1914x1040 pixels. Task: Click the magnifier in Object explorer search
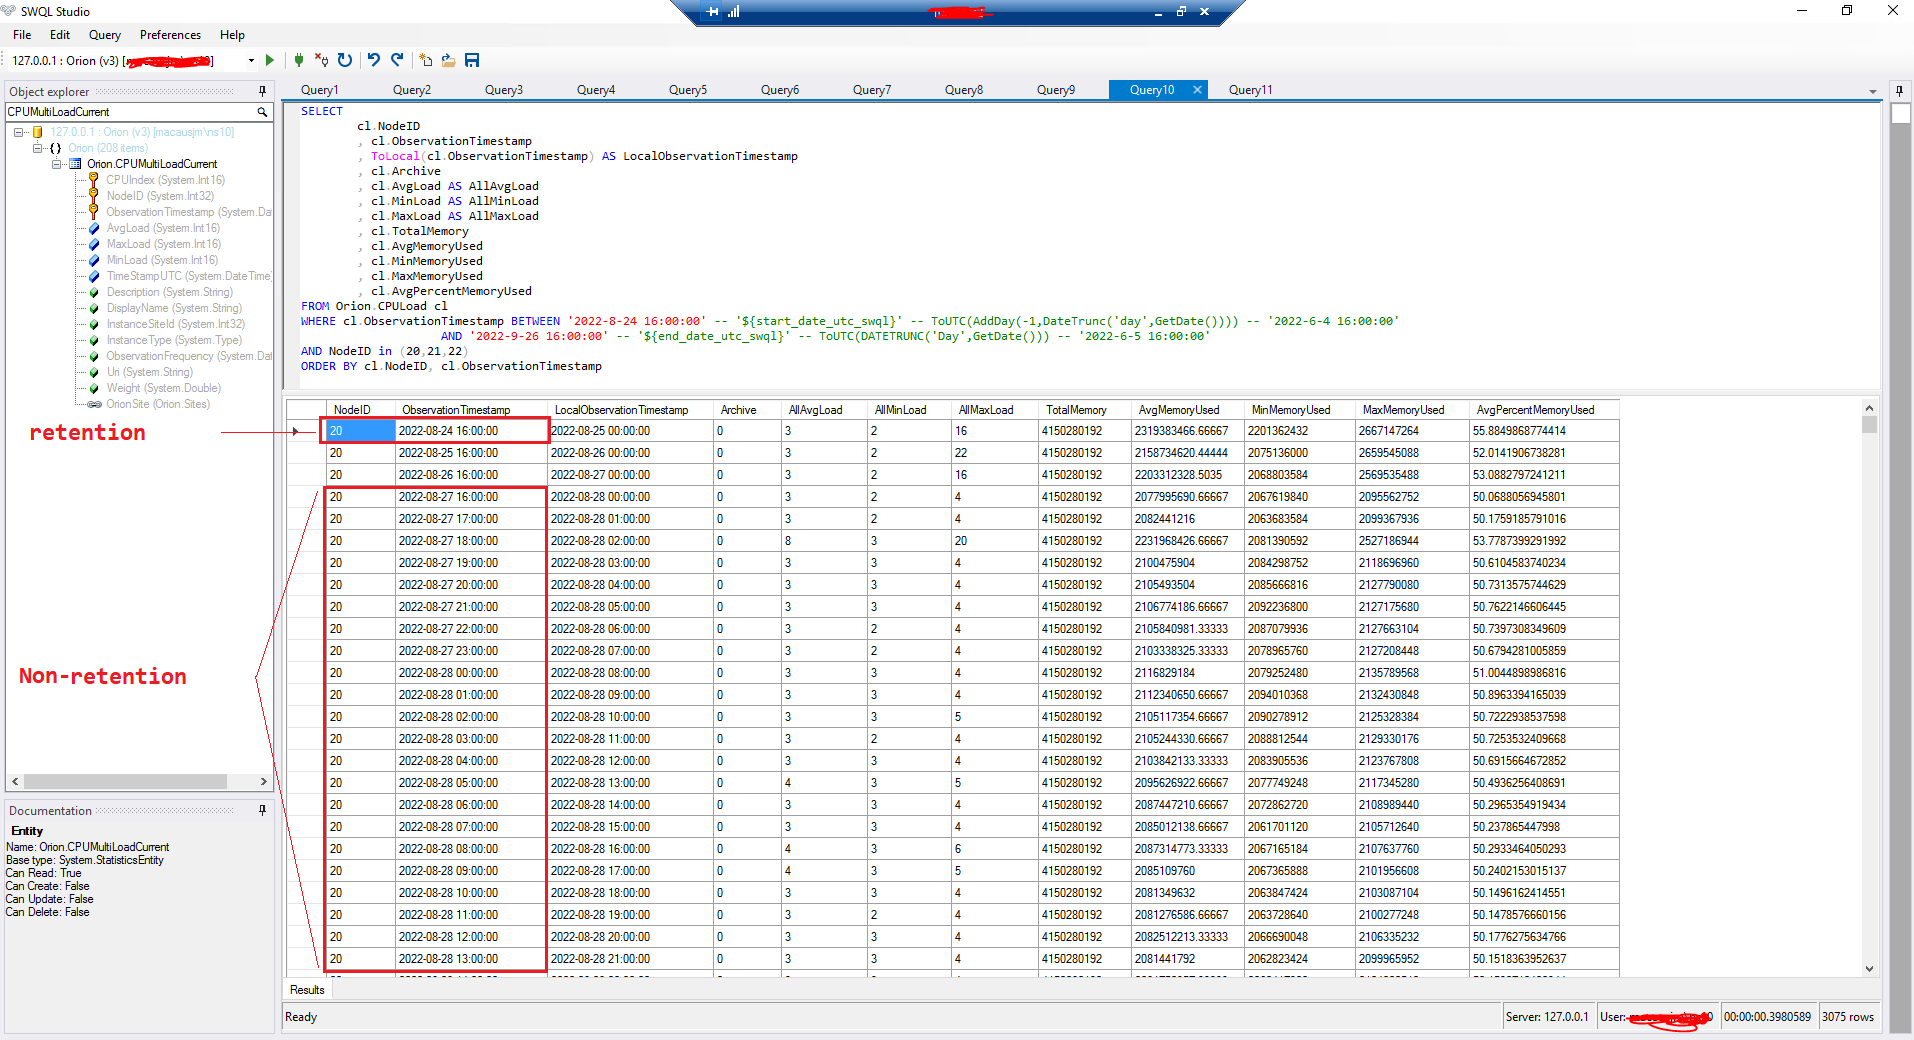click(x=262, y=112)
